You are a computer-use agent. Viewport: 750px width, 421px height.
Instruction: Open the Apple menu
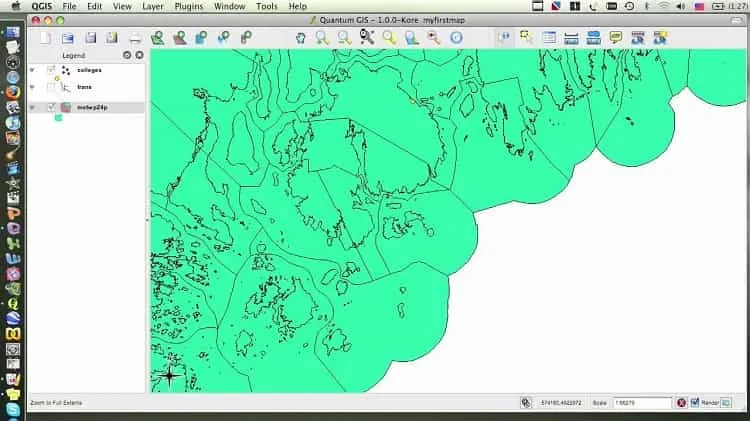point(15,6)
